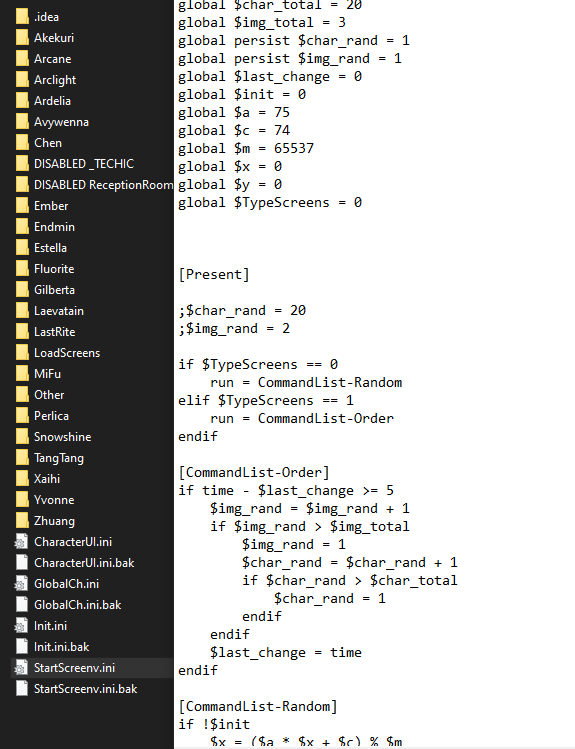Select the Arcane folder icon
The width and height of the screenshot is (575, 749).
(x=22, y=59)
